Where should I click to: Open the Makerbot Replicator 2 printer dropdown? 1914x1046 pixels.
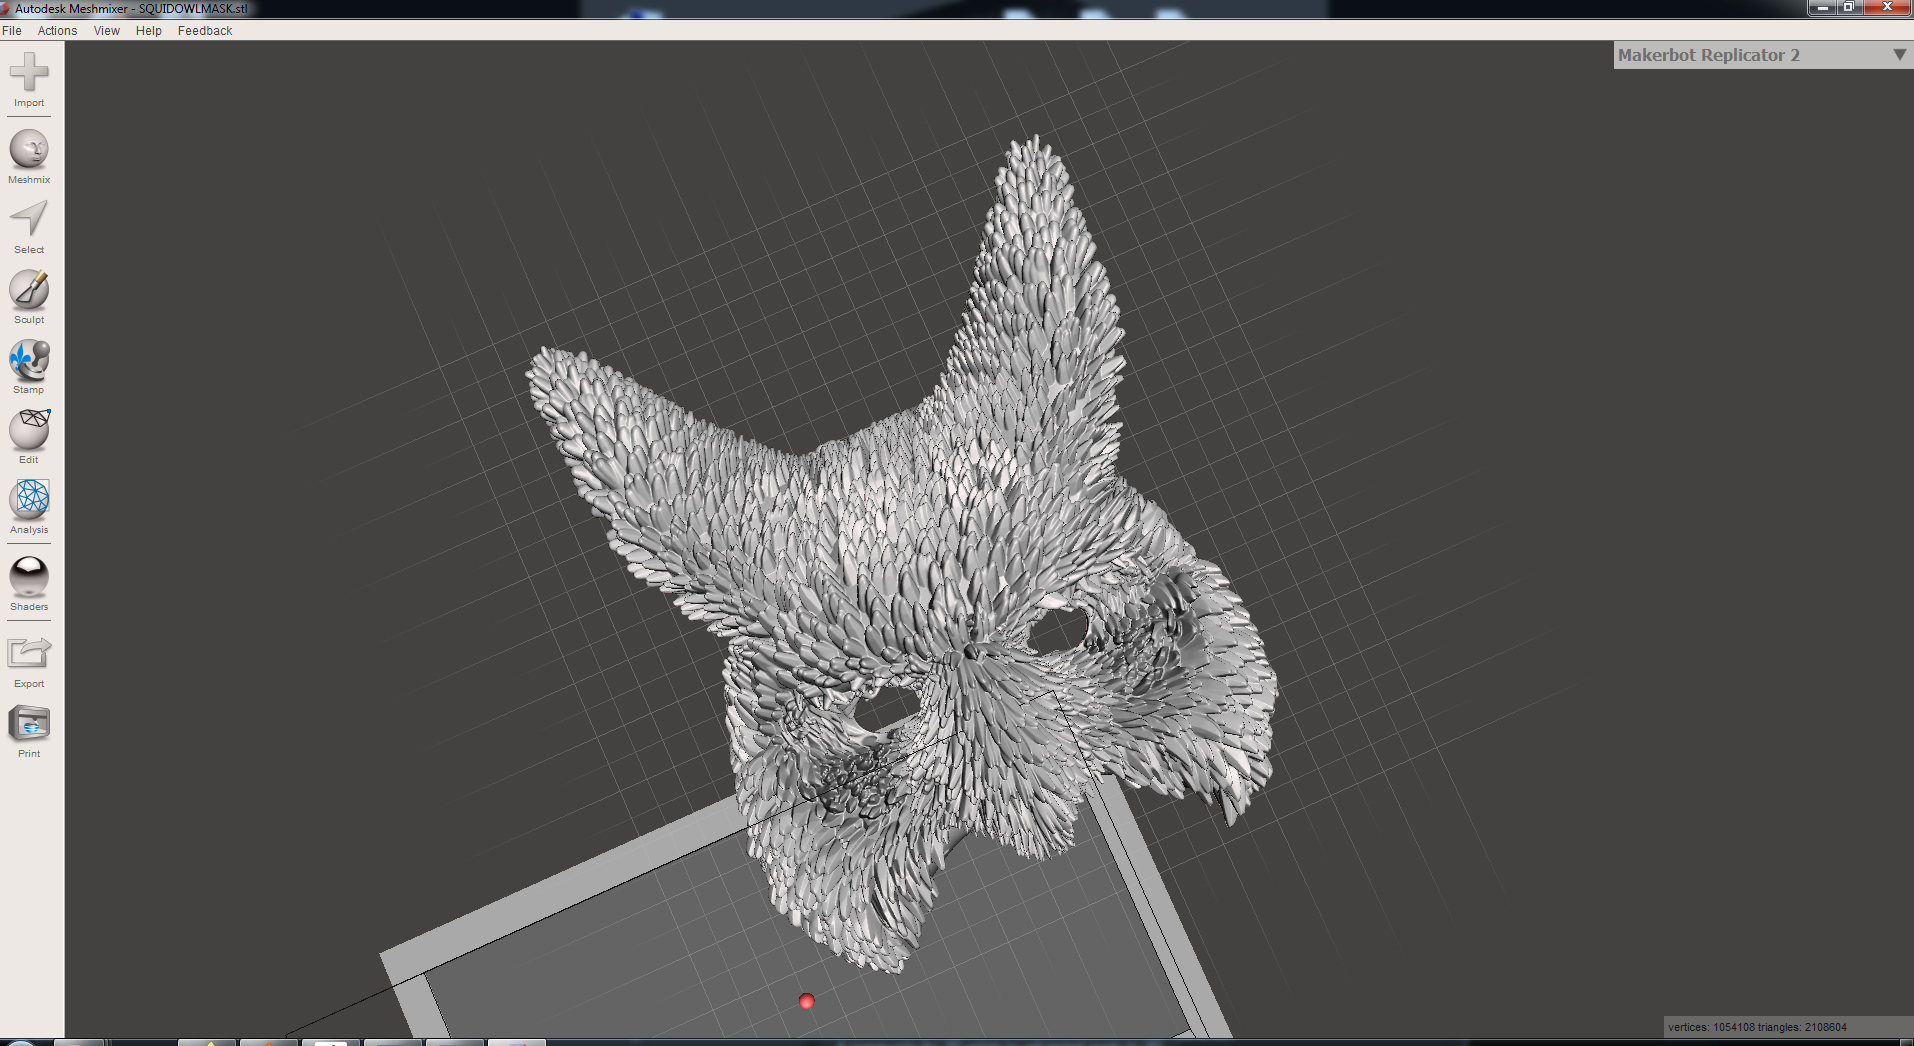[1897, 55]
